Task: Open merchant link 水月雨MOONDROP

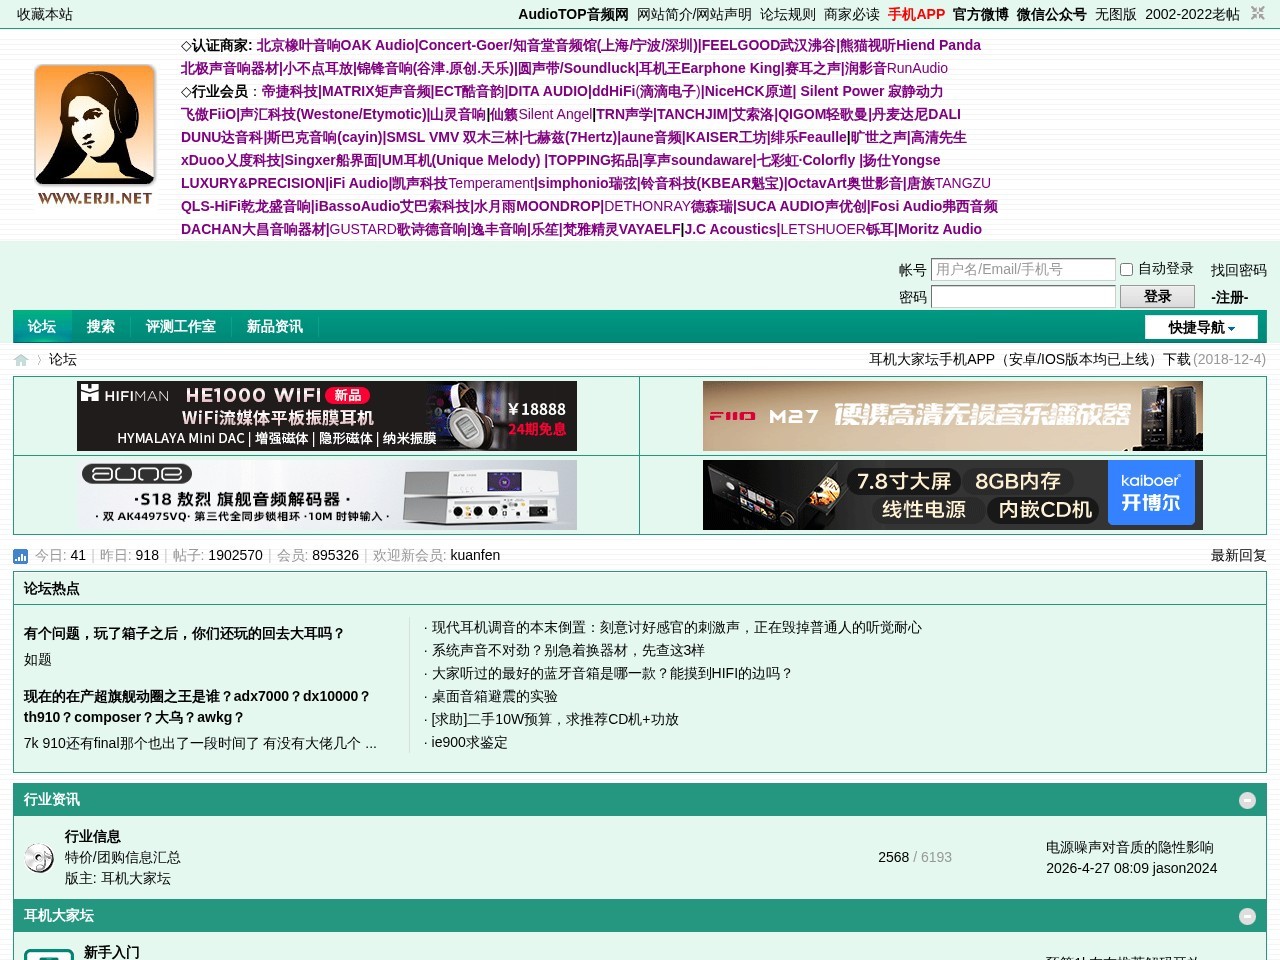Action: [537, 206]
